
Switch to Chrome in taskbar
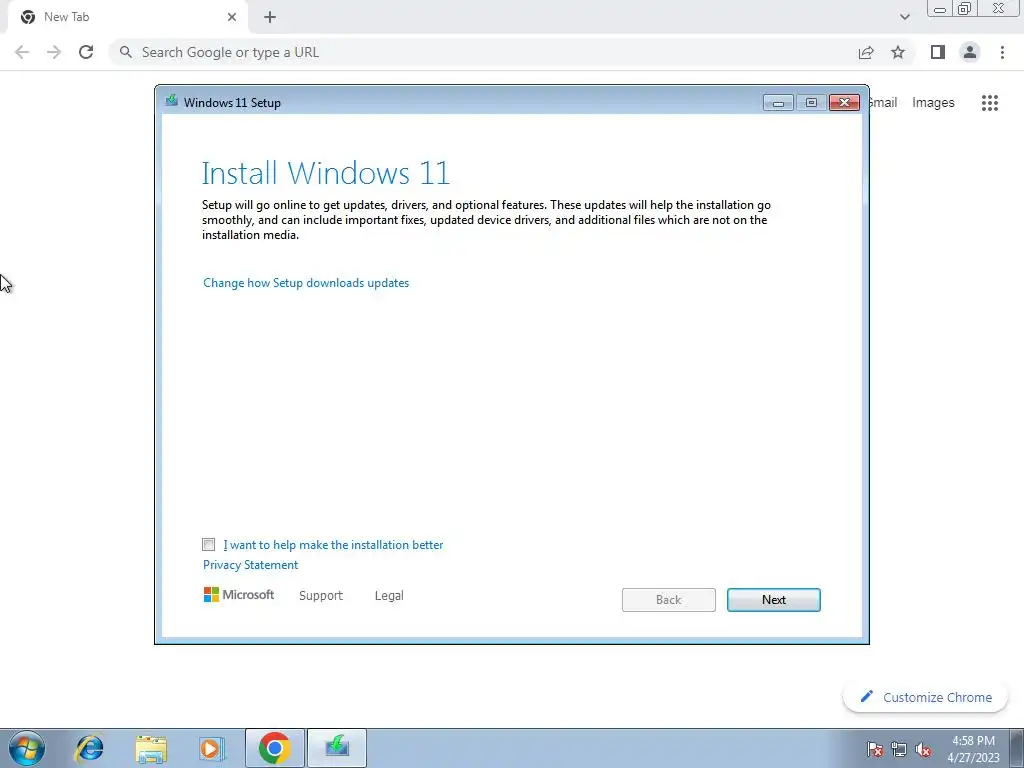[275, 748]
